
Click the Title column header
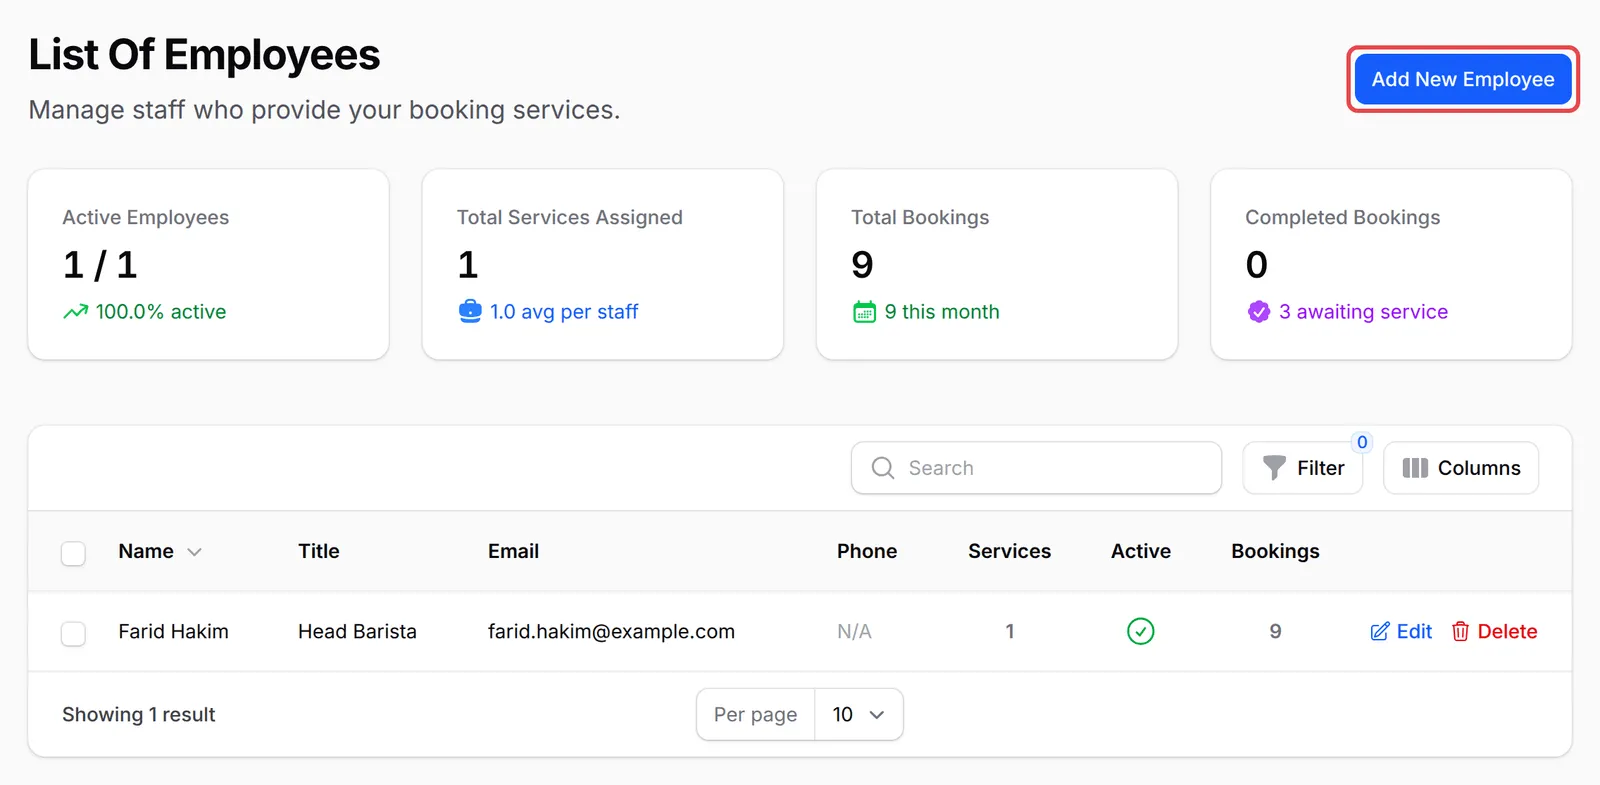tap(319, 551)
